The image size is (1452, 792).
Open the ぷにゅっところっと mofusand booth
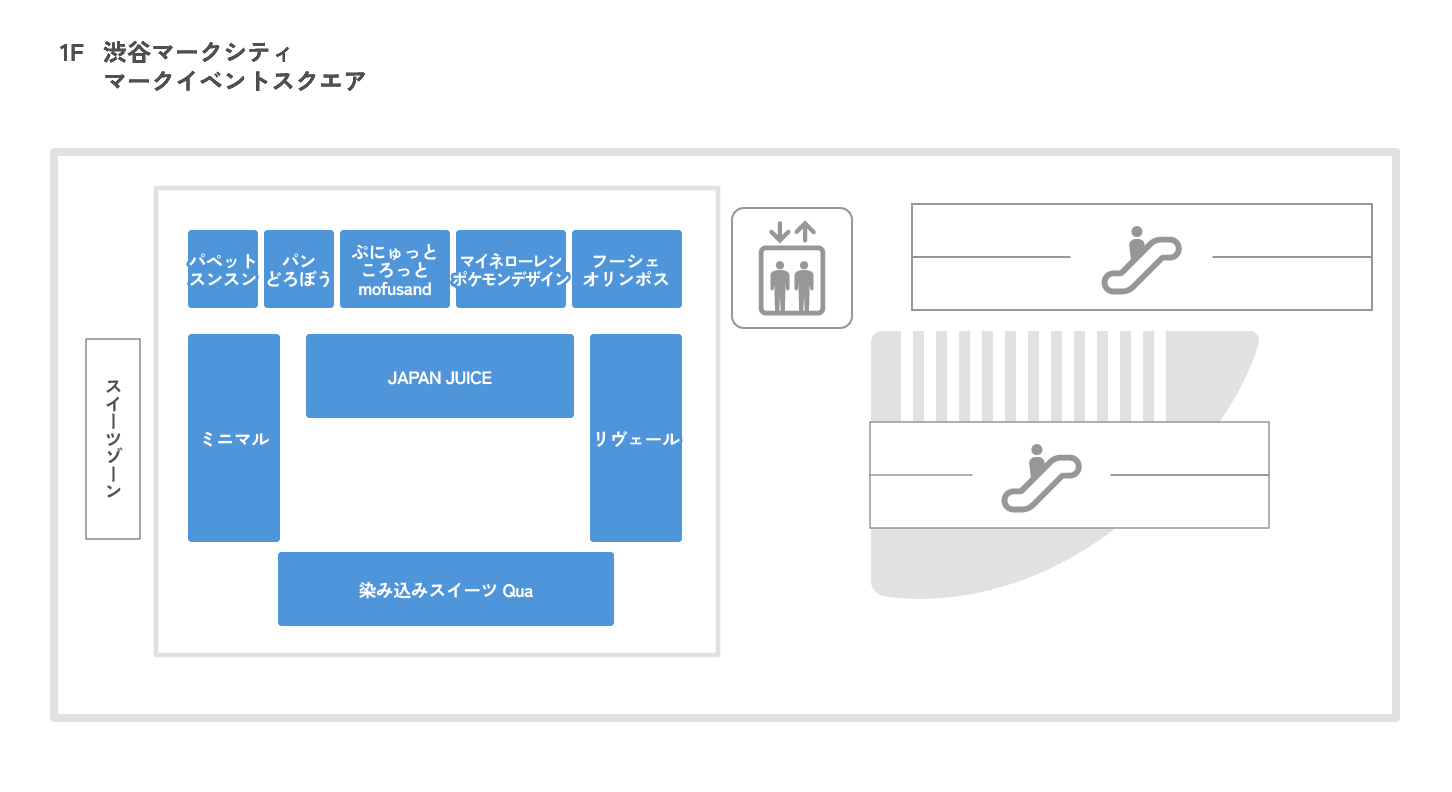pos(395,269)
